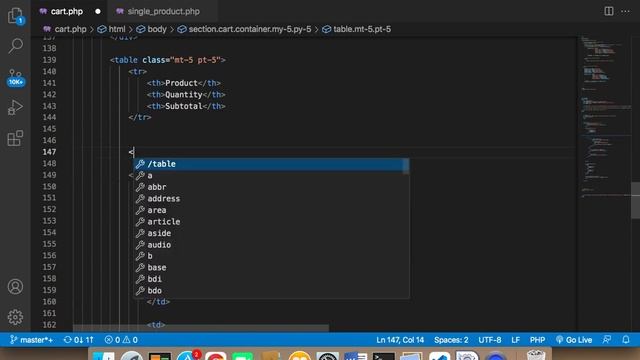Click the Subtotal table header text
Screen dimensions: 640x360
pos(184,106)
